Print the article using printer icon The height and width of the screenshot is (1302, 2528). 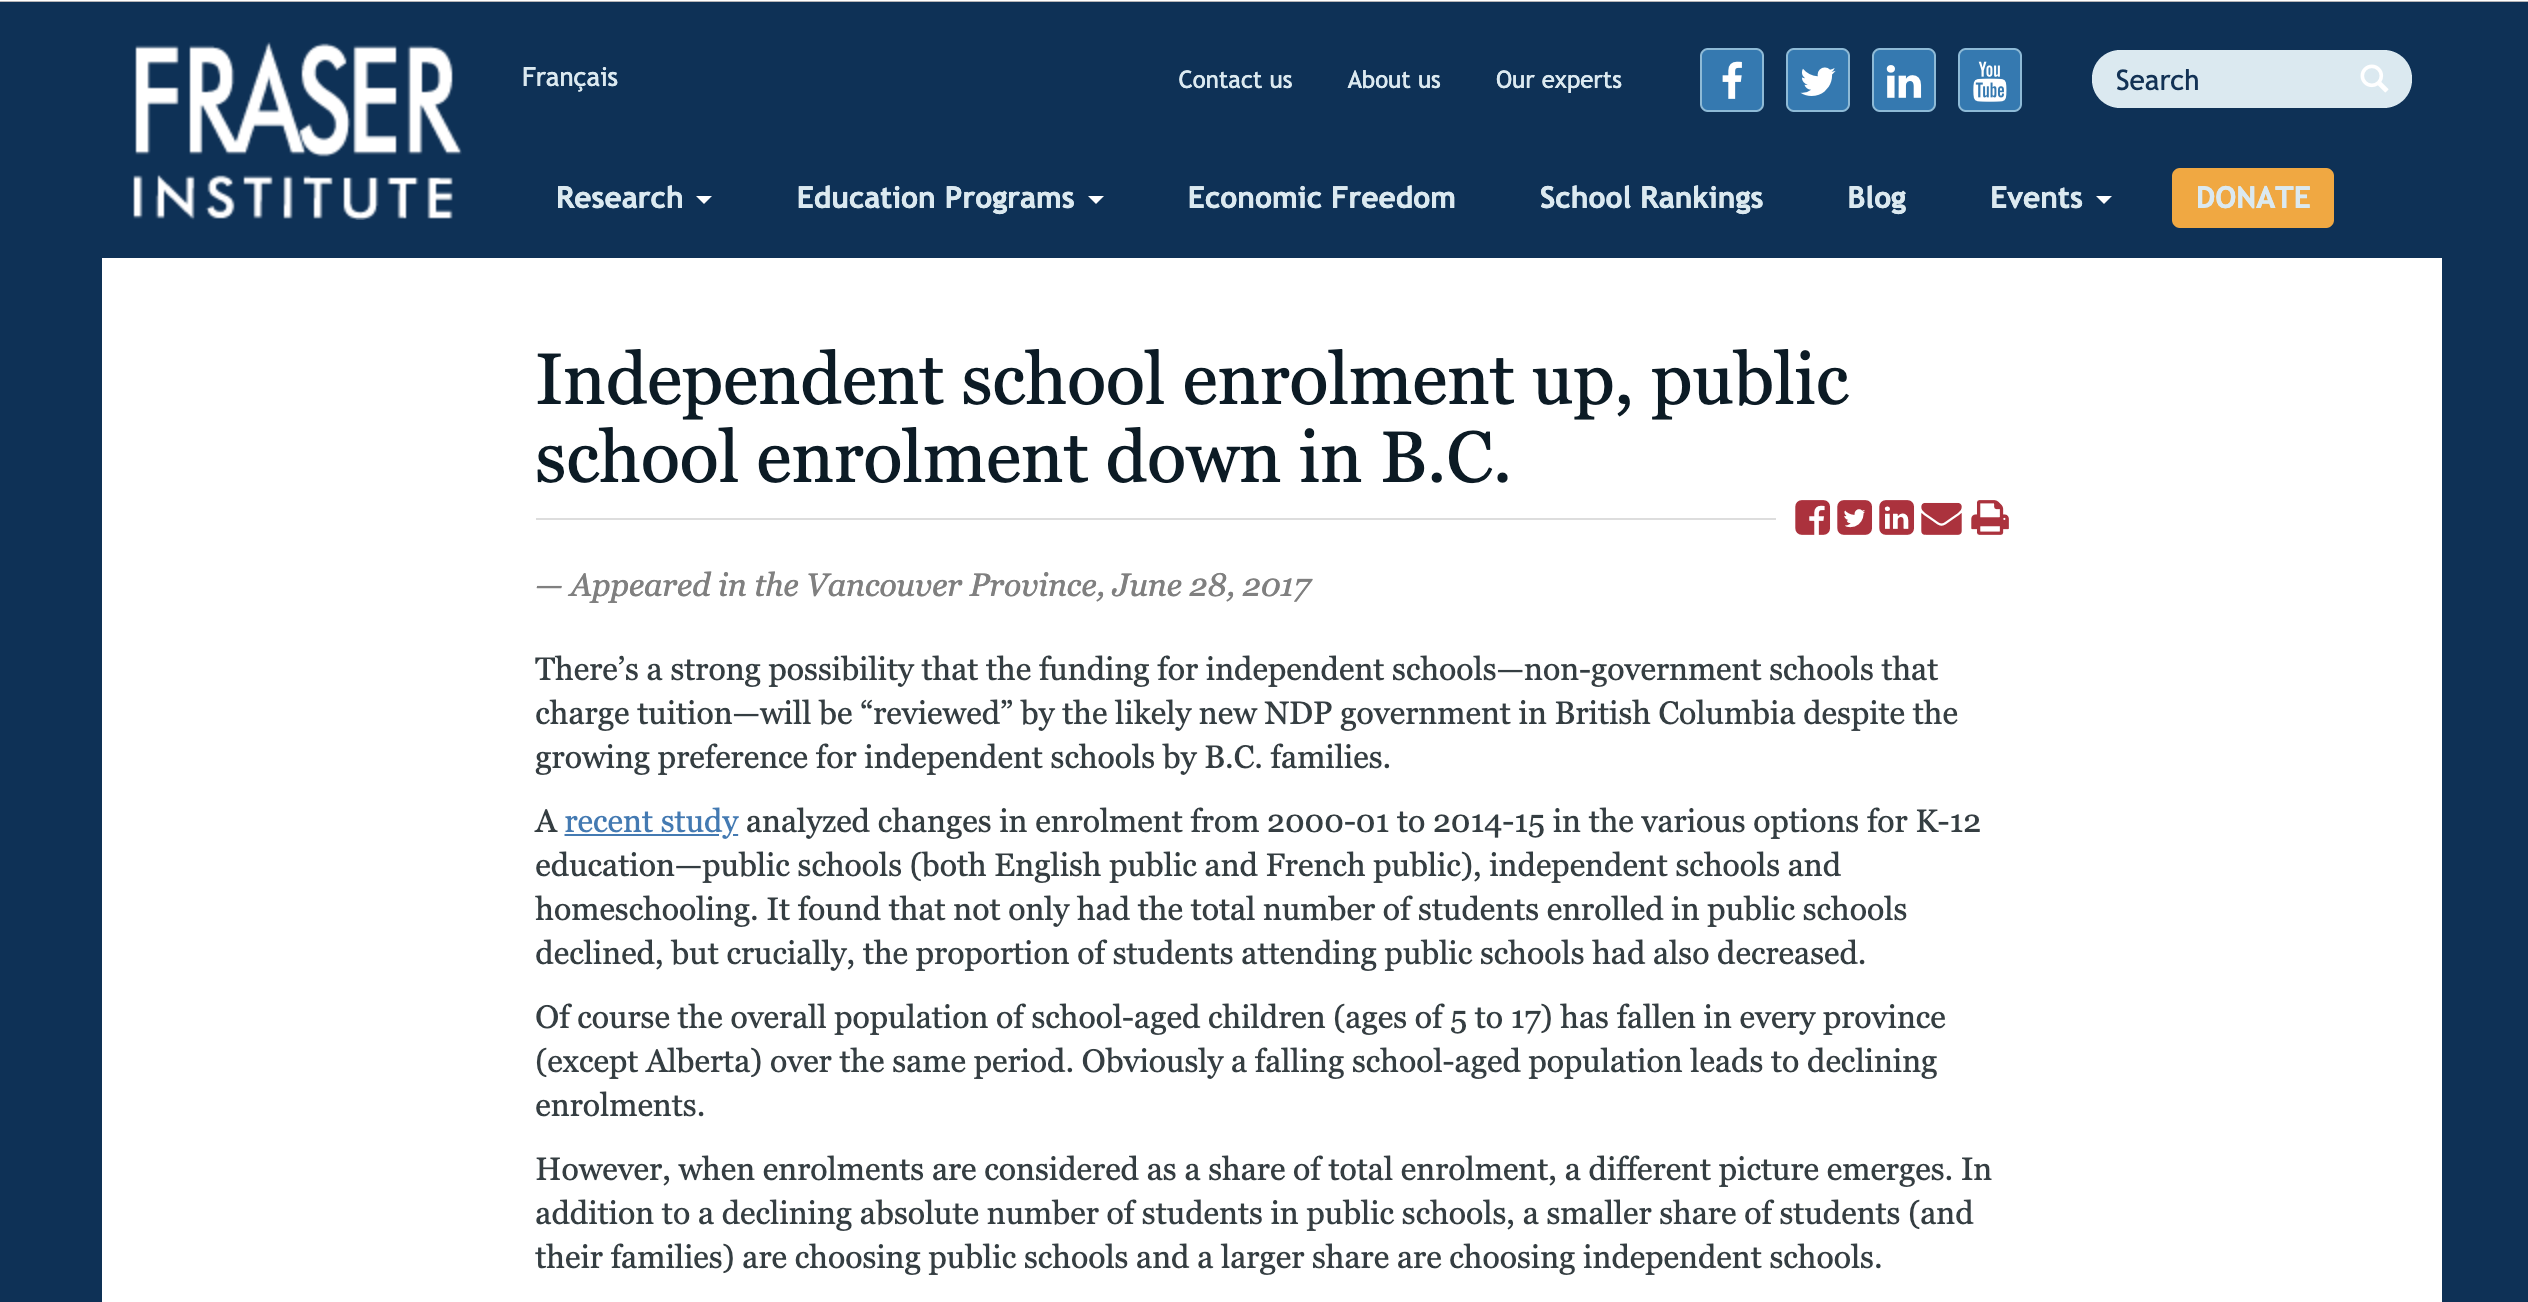[x=1989, y=518]
